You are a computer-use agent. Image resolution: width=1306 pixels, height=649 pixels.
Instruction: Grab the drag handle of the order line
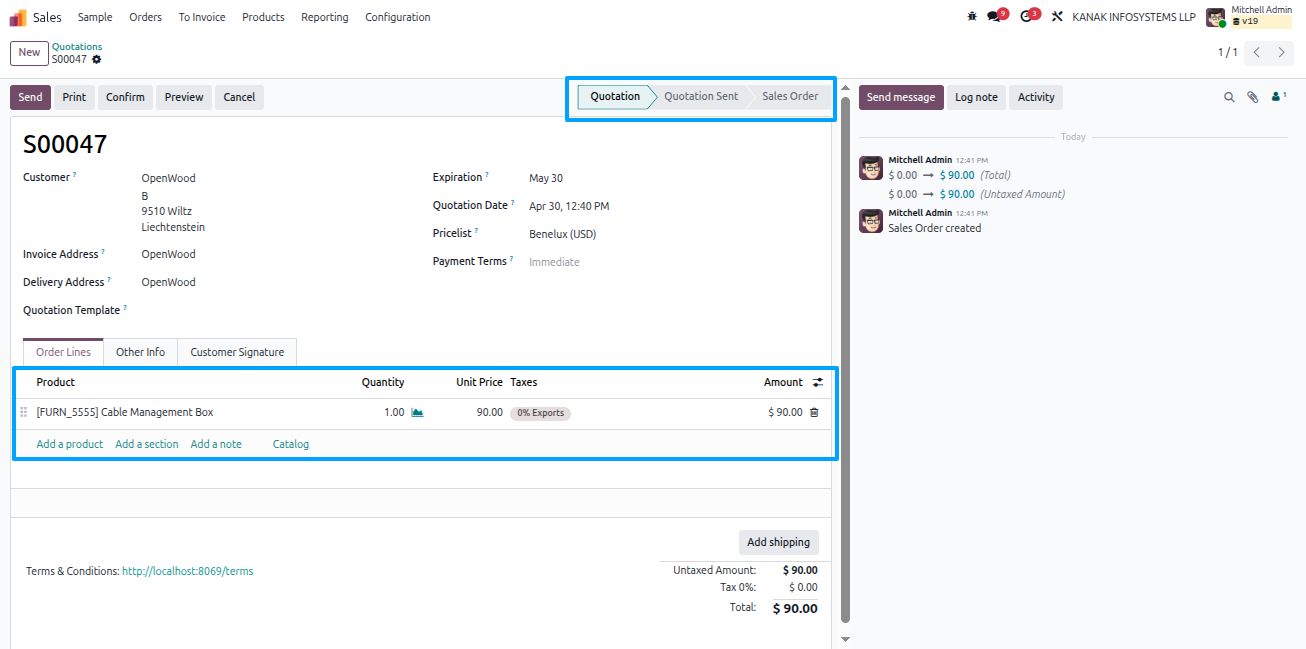pyautogui.click(x=24, y=412)
